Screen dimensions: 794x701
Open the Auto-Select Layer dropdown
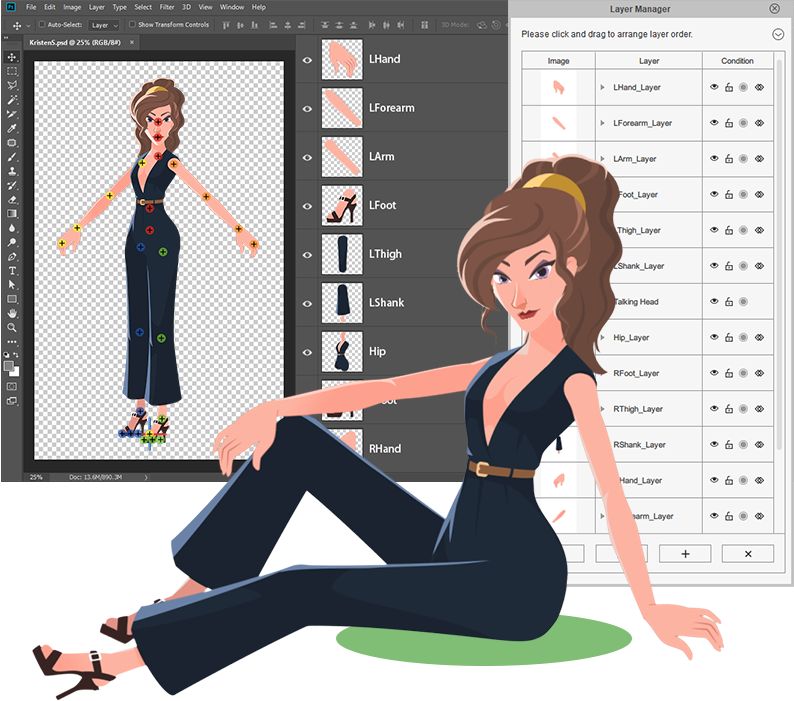pyautogui.click(x=103, y=25)
